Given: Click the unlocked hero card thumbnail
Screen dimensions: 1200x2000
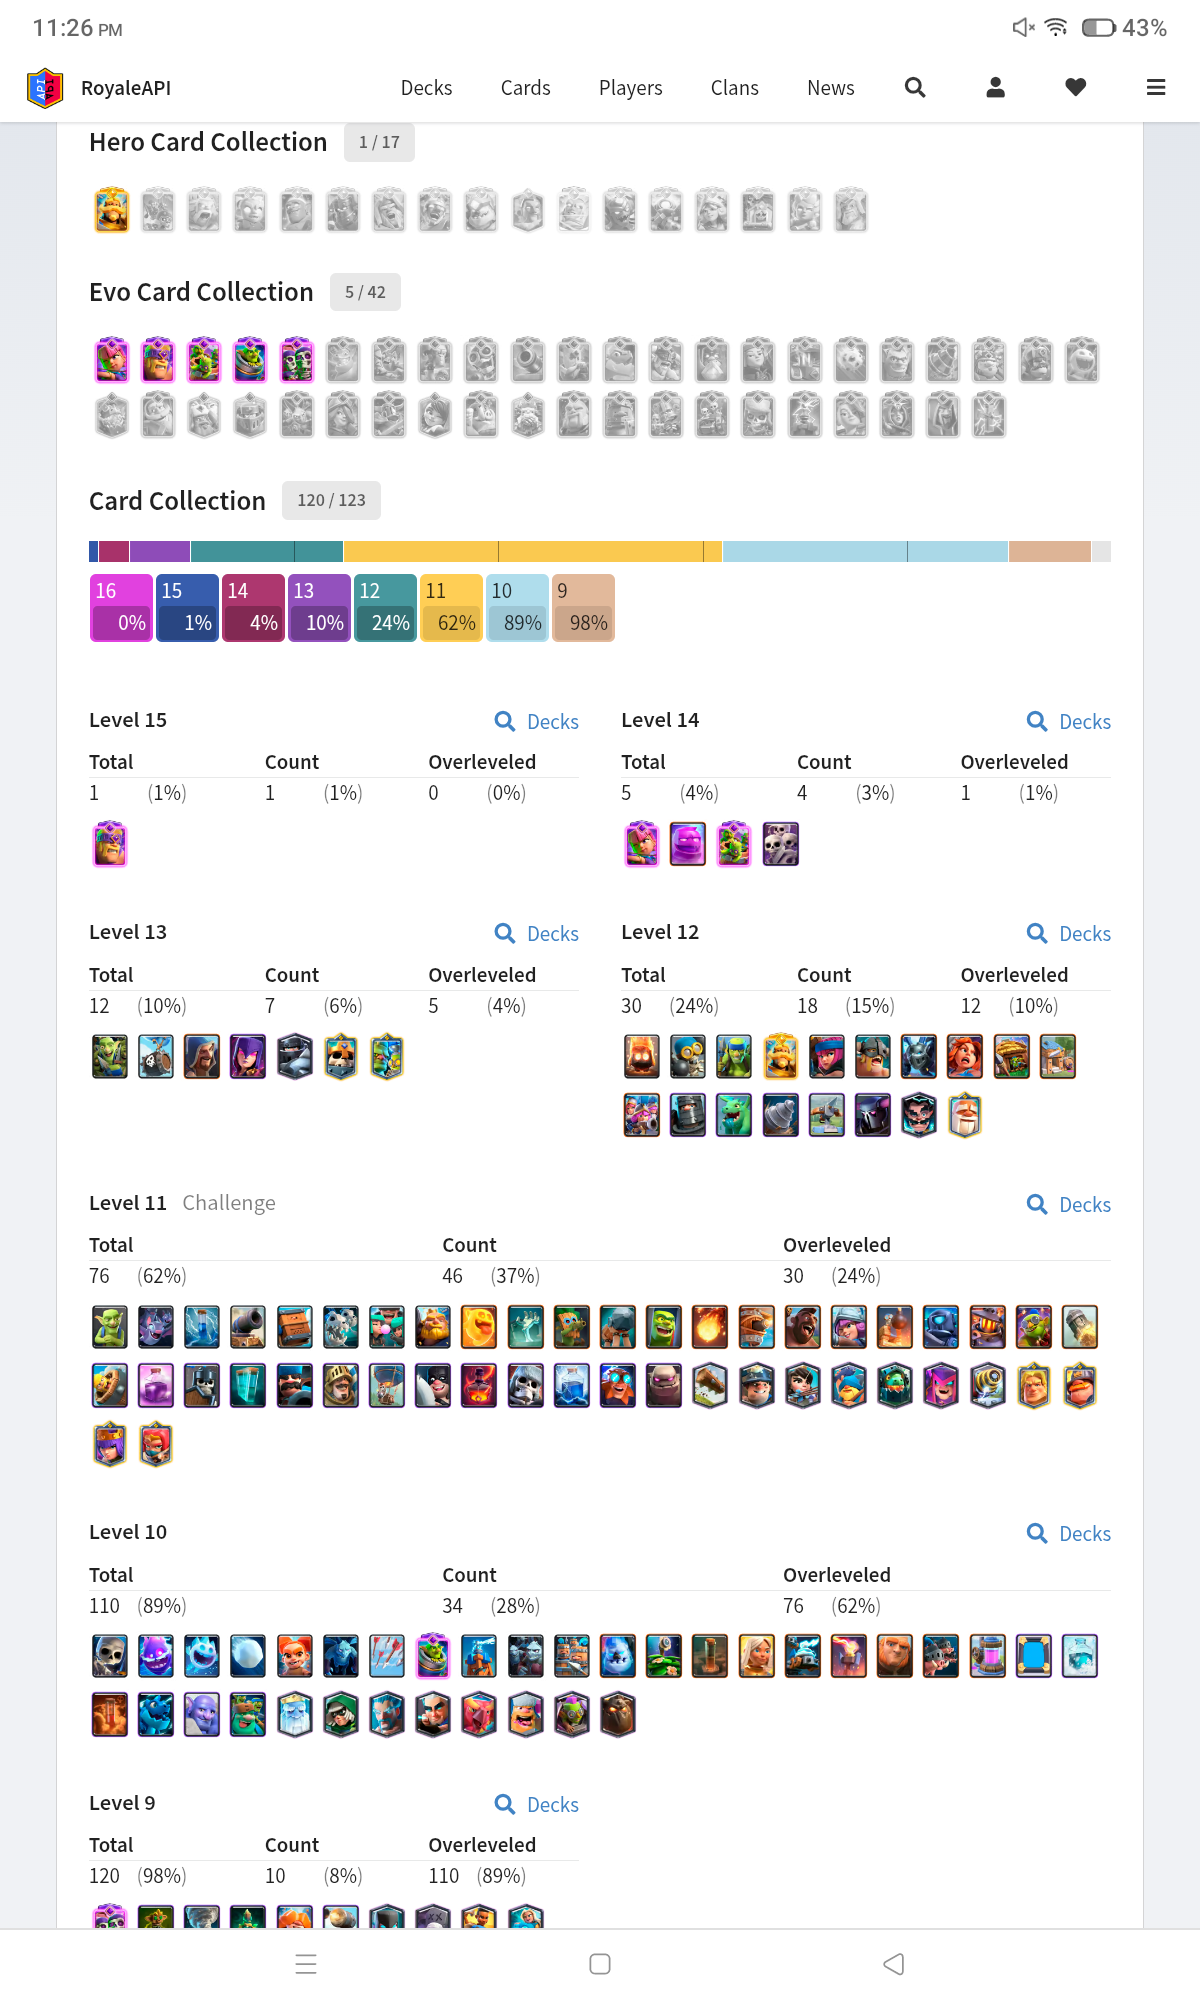Looking at the screenshot, I should tap(112, 210).
